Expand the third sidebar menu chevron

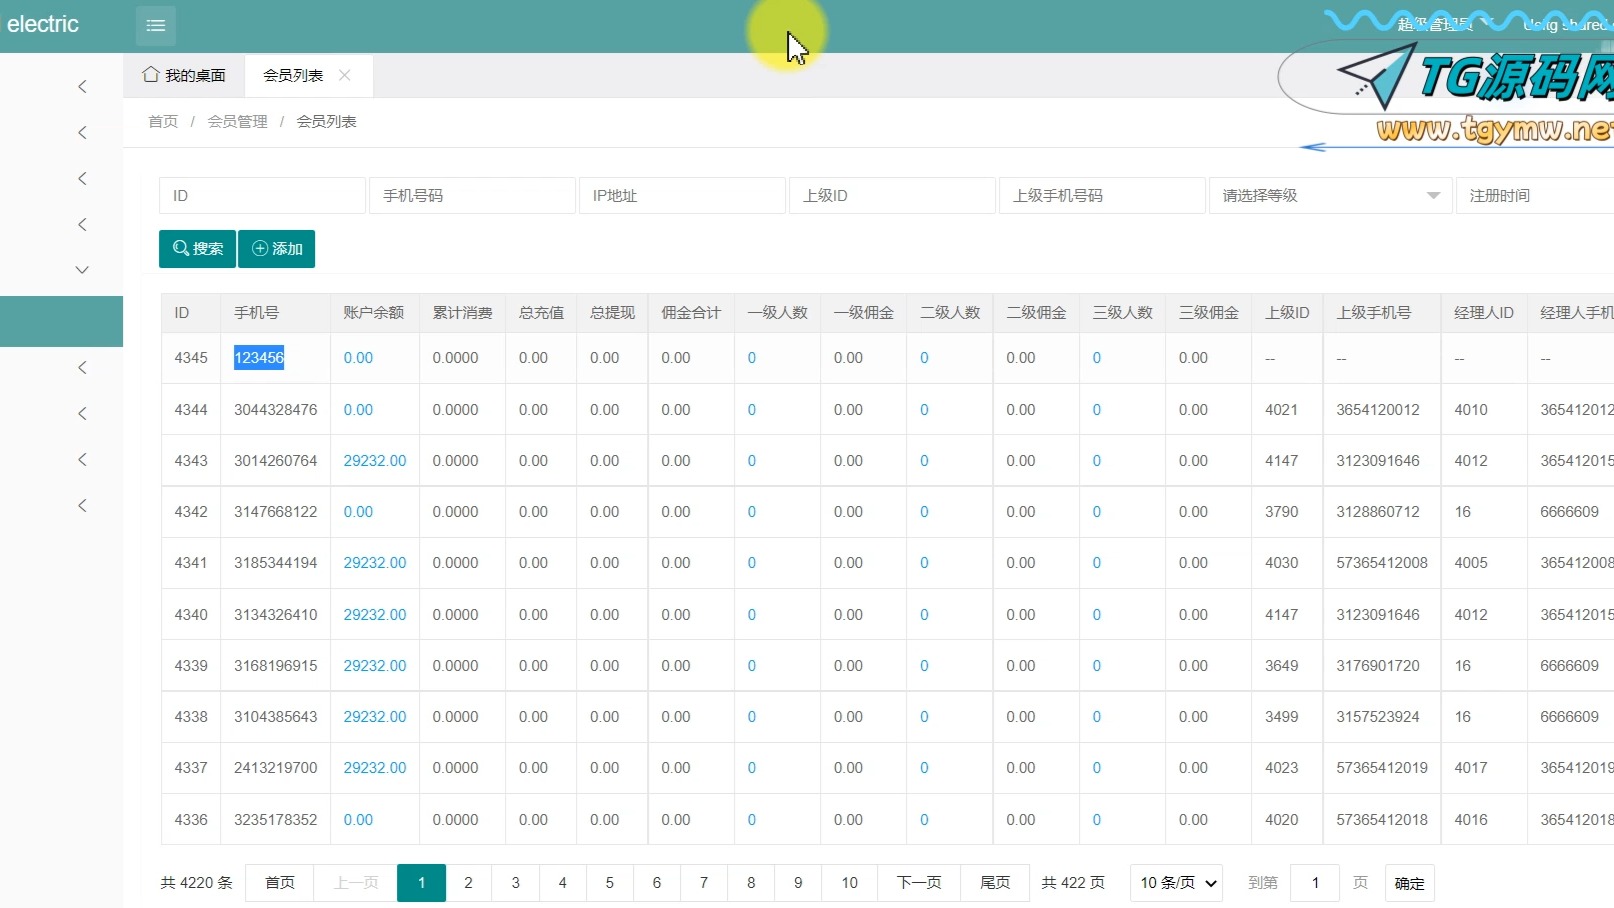pos(82,179)
